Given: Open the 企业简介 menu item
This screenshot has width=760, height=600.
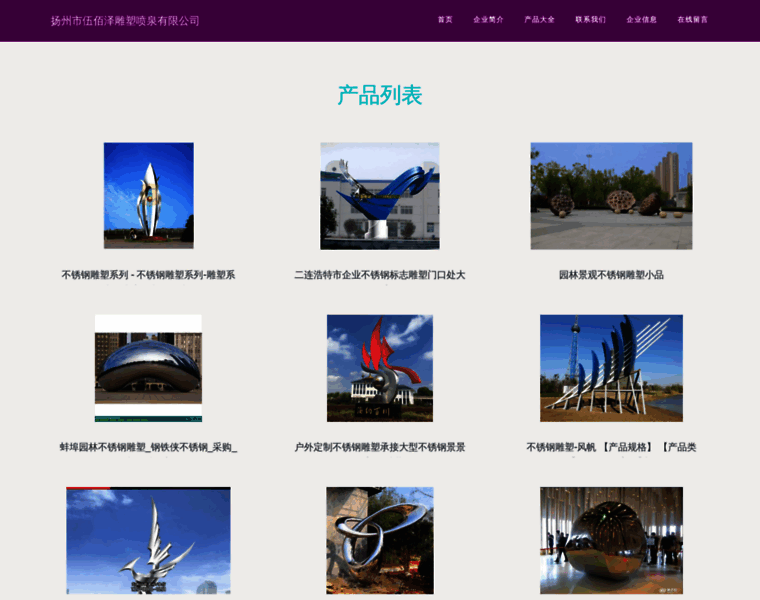Looking at the screenshot, I should (488, 20).
